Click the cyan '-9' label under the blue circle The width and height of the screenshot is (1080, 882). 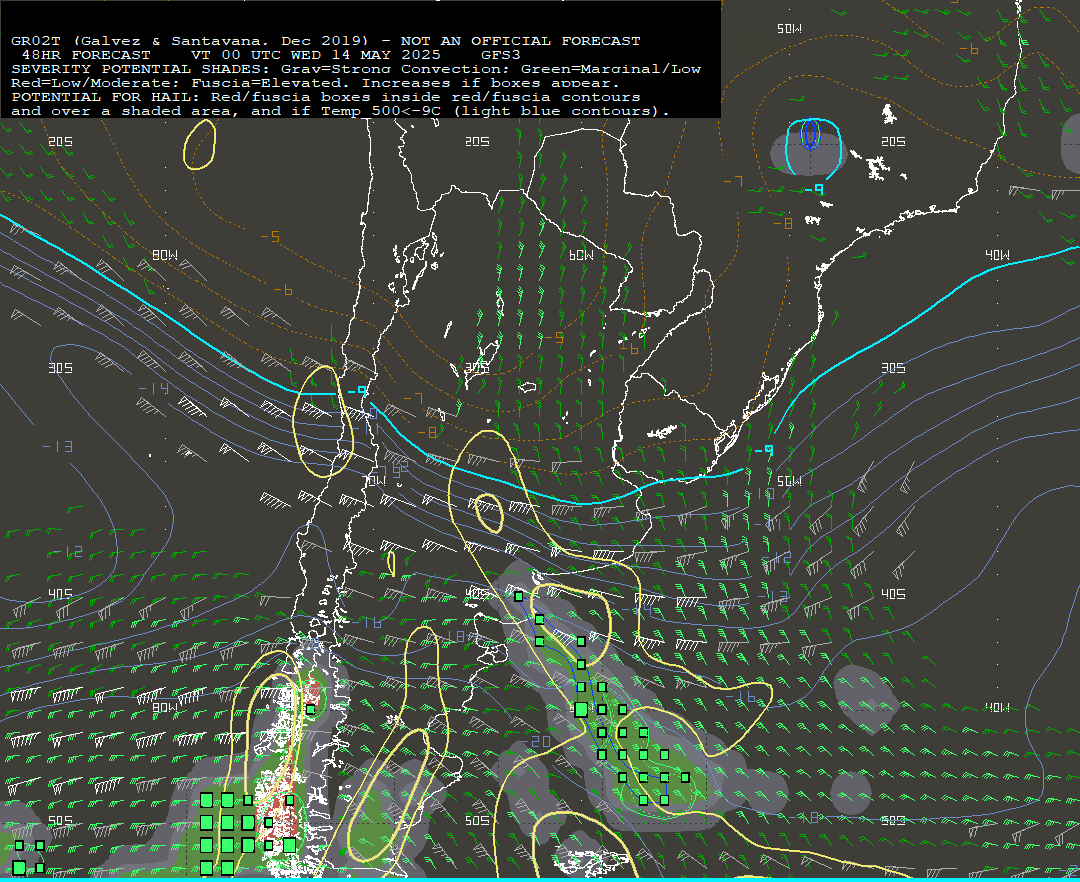pyautogui.click(x=815, y=189)
